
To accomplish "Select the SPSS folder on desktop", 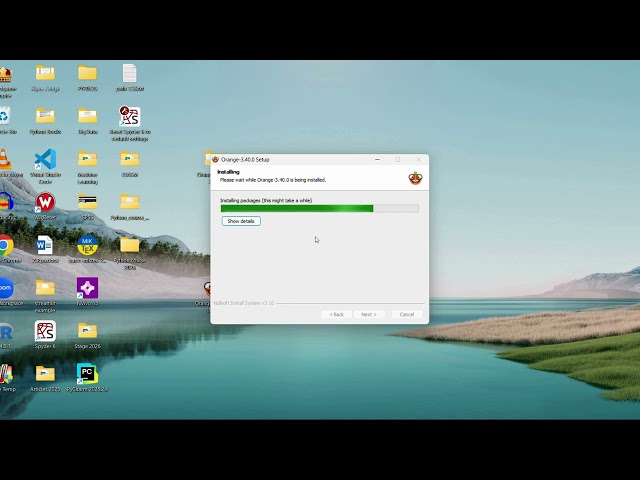I will click(x=87, y=202).
